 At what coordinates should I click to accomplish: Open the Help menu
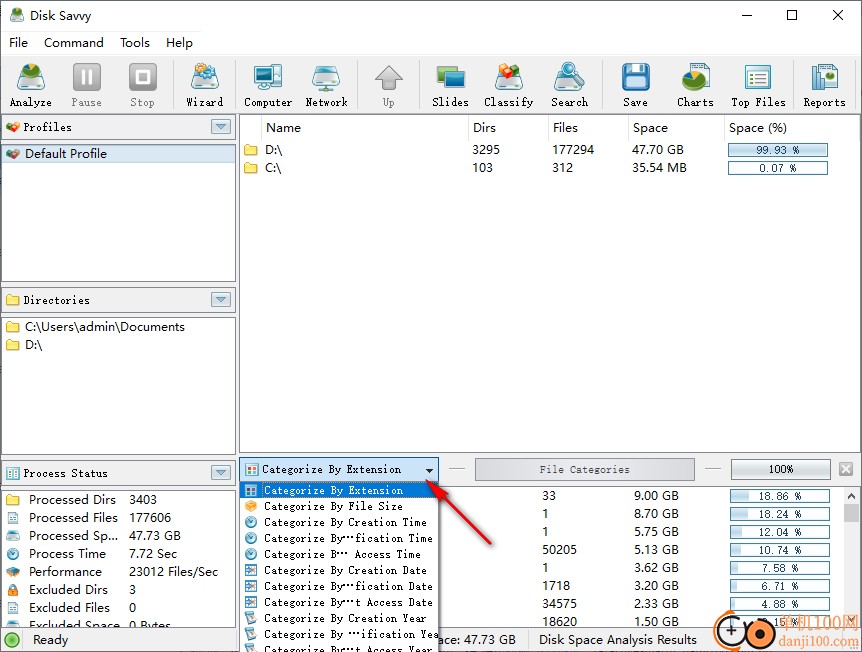(179, 42)
